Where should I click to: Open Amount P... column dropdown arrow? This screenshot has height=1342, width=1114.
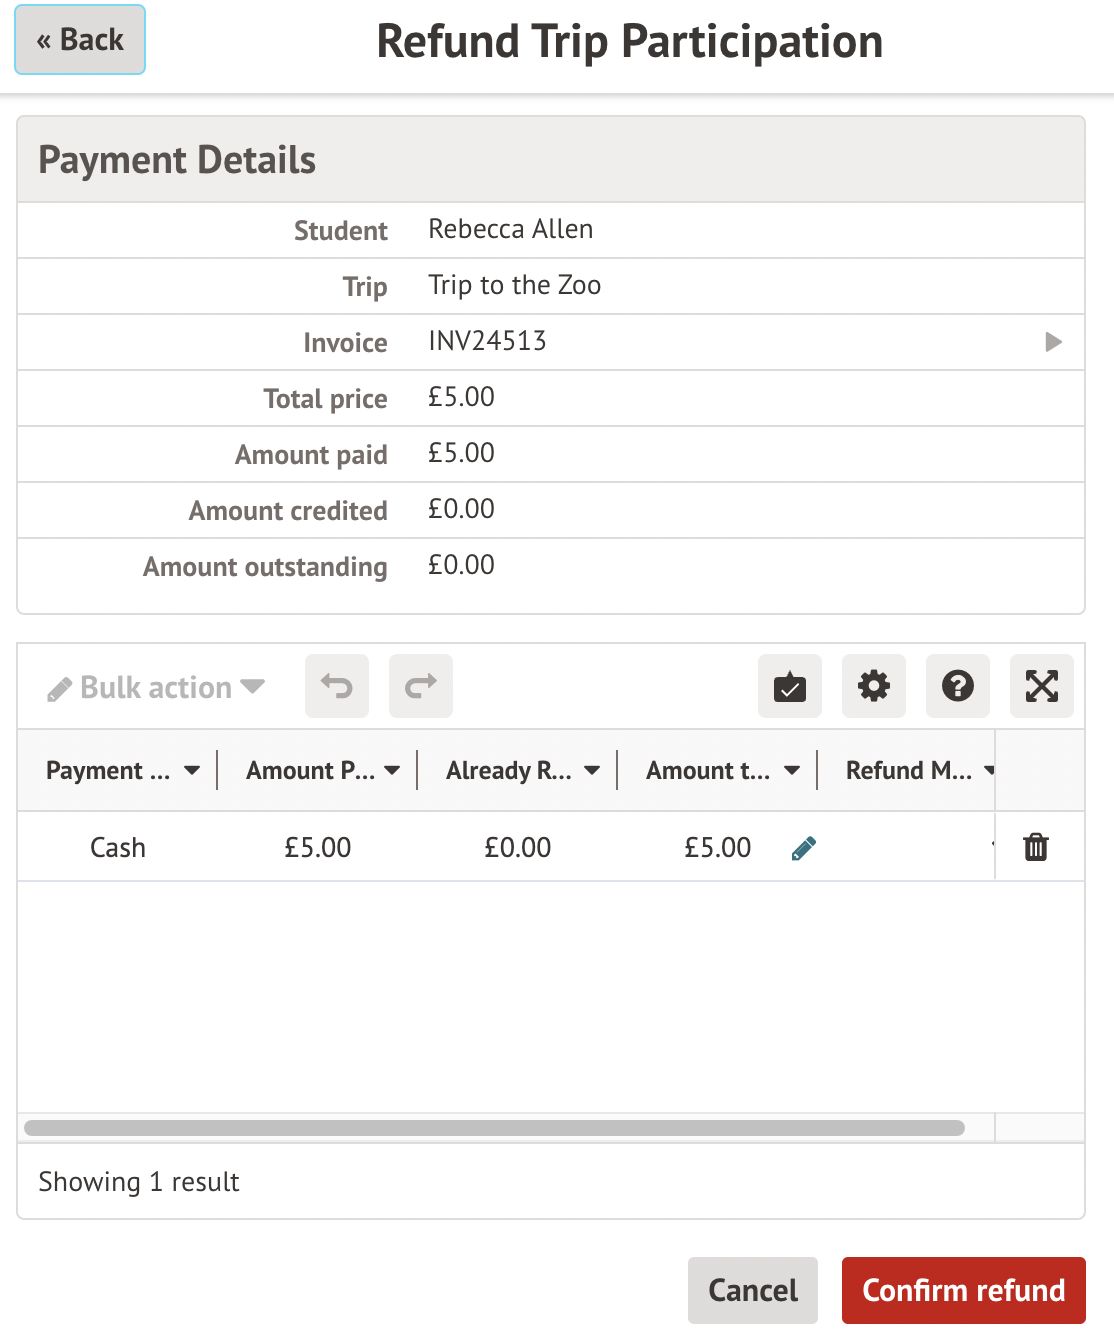392,771
